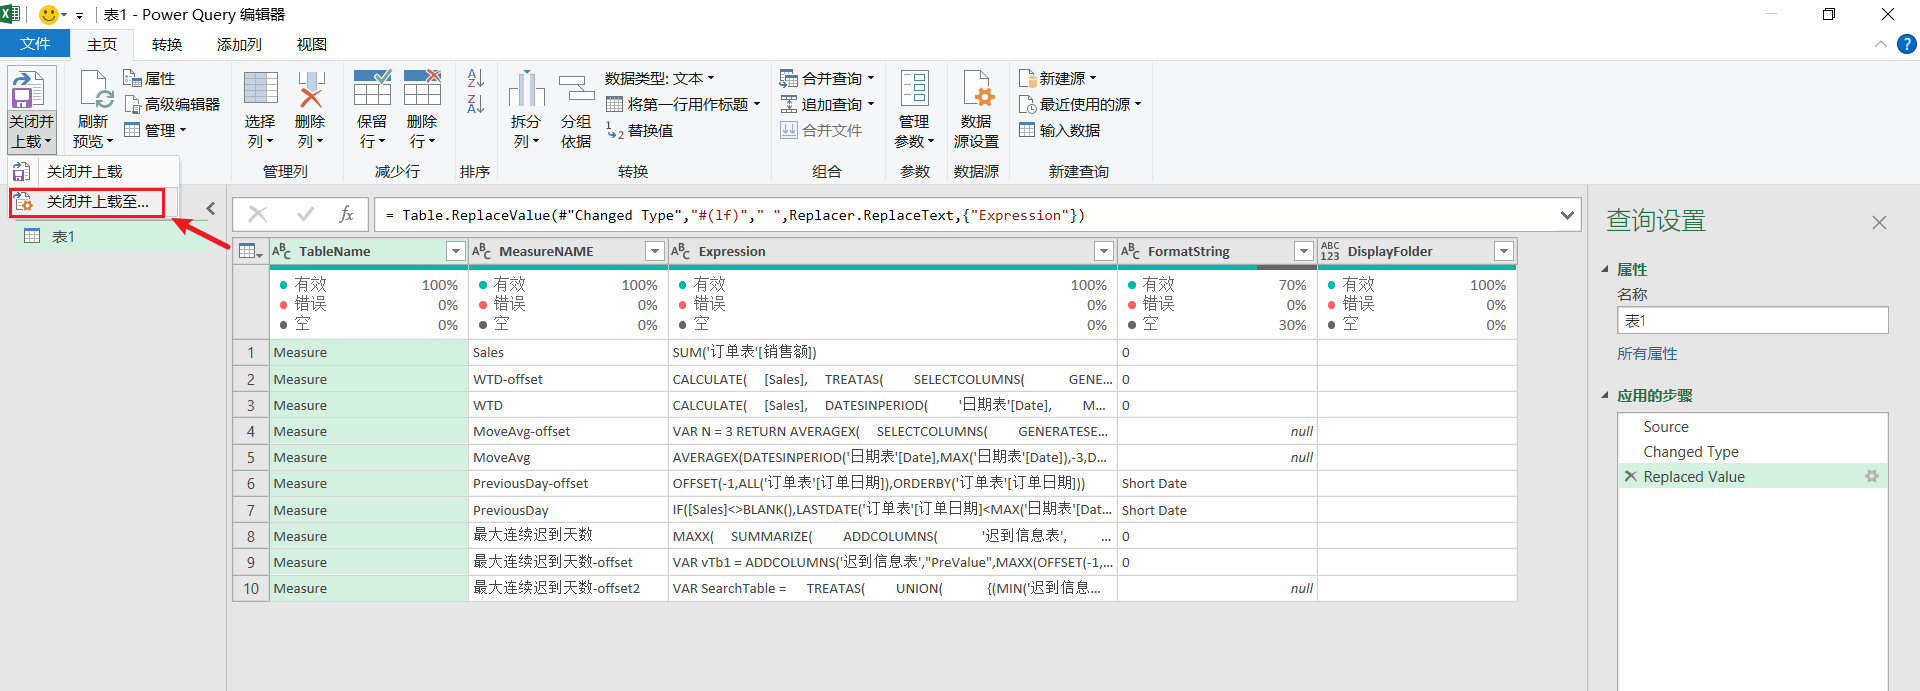Open the File (文件) tab
This screenshot has height=691, width=1920.
pyautogui.click(x=35, y=44)
